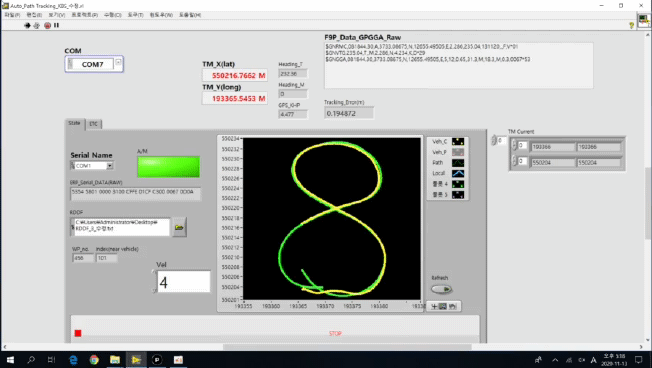Pause the VI with the pause icon
The height and width of the screenshot is (368, 652).
[57, 25]
